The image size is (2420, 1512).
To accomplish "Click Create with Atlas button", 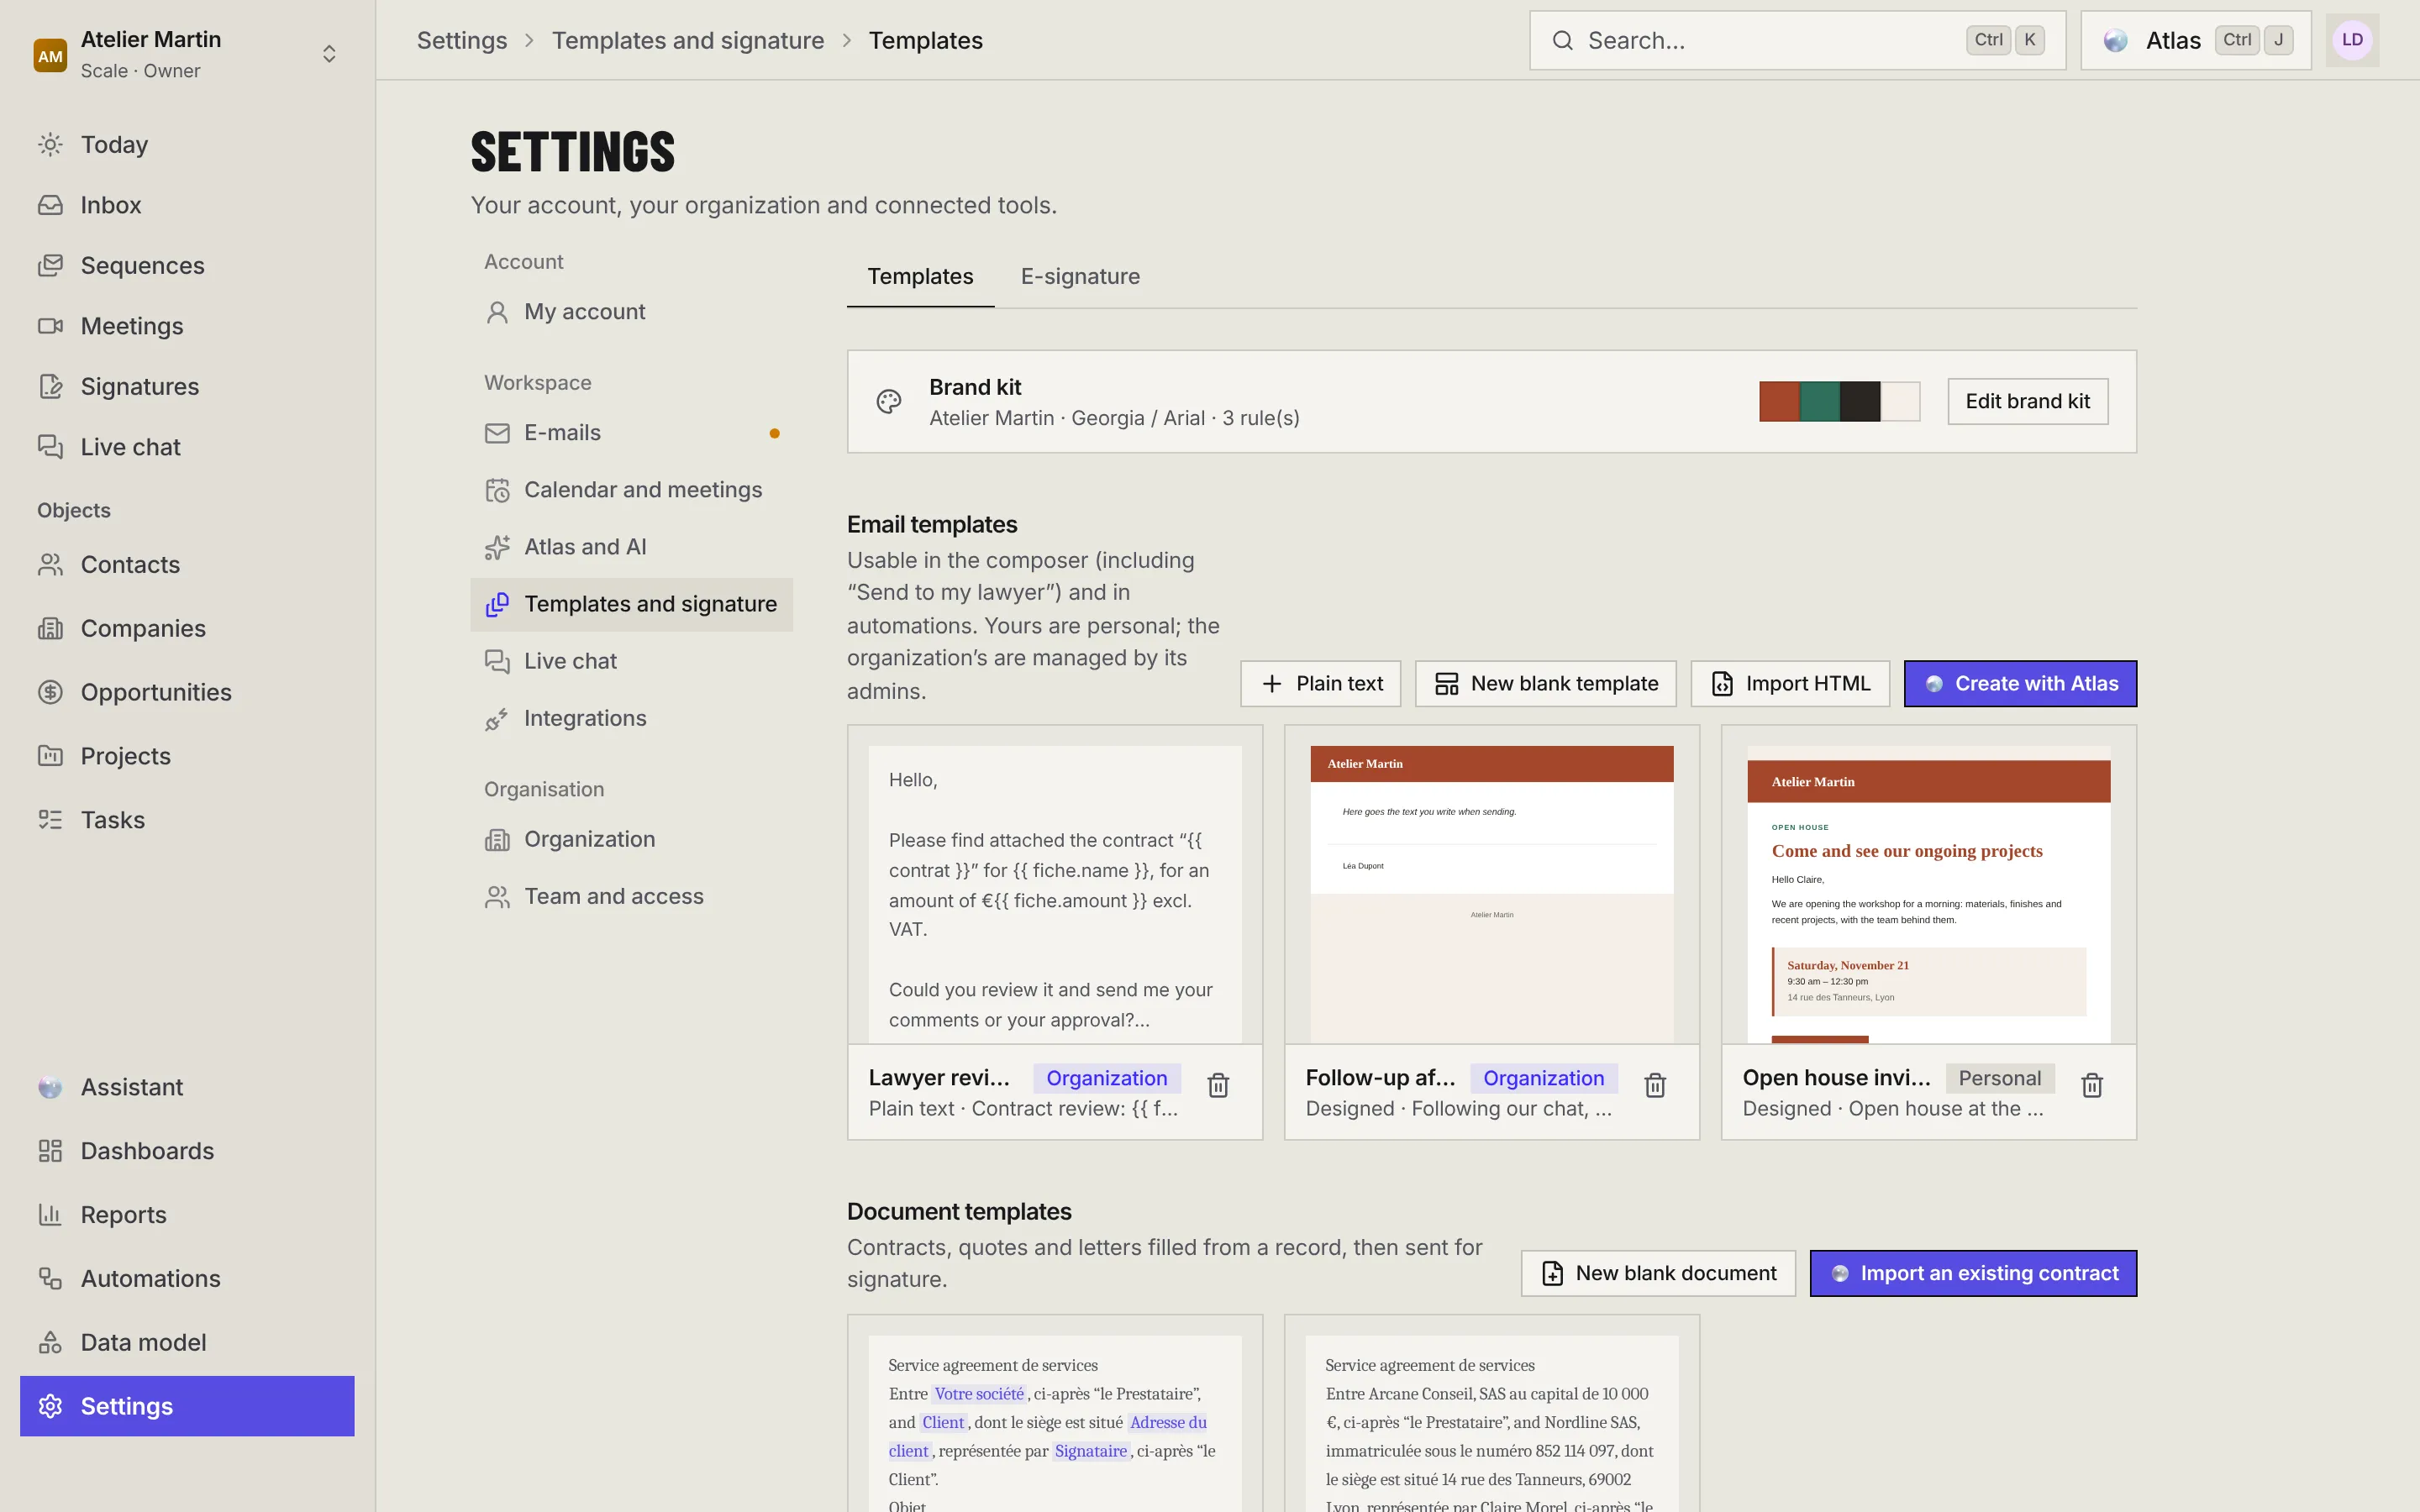I will pos(2020,684).
